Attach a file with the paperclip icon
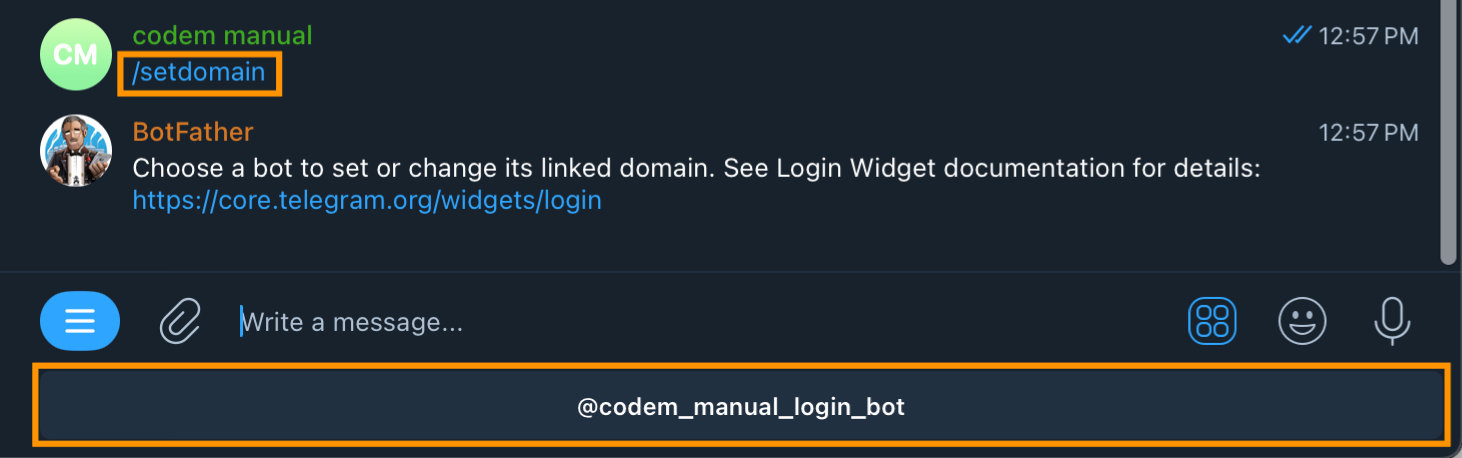Screen dimensions: 1462x458 pyautogui.click(x=181, y=322)
